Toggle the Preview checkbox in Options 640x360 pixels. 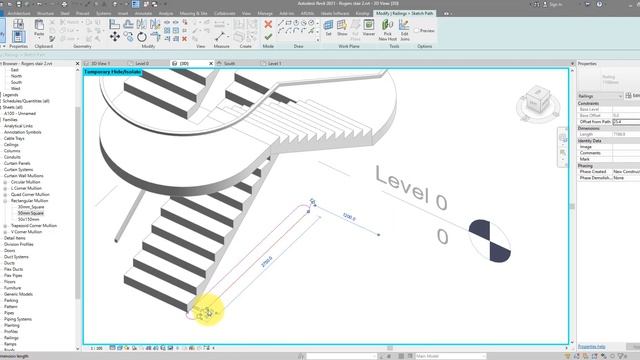click(x=417, y=31)
